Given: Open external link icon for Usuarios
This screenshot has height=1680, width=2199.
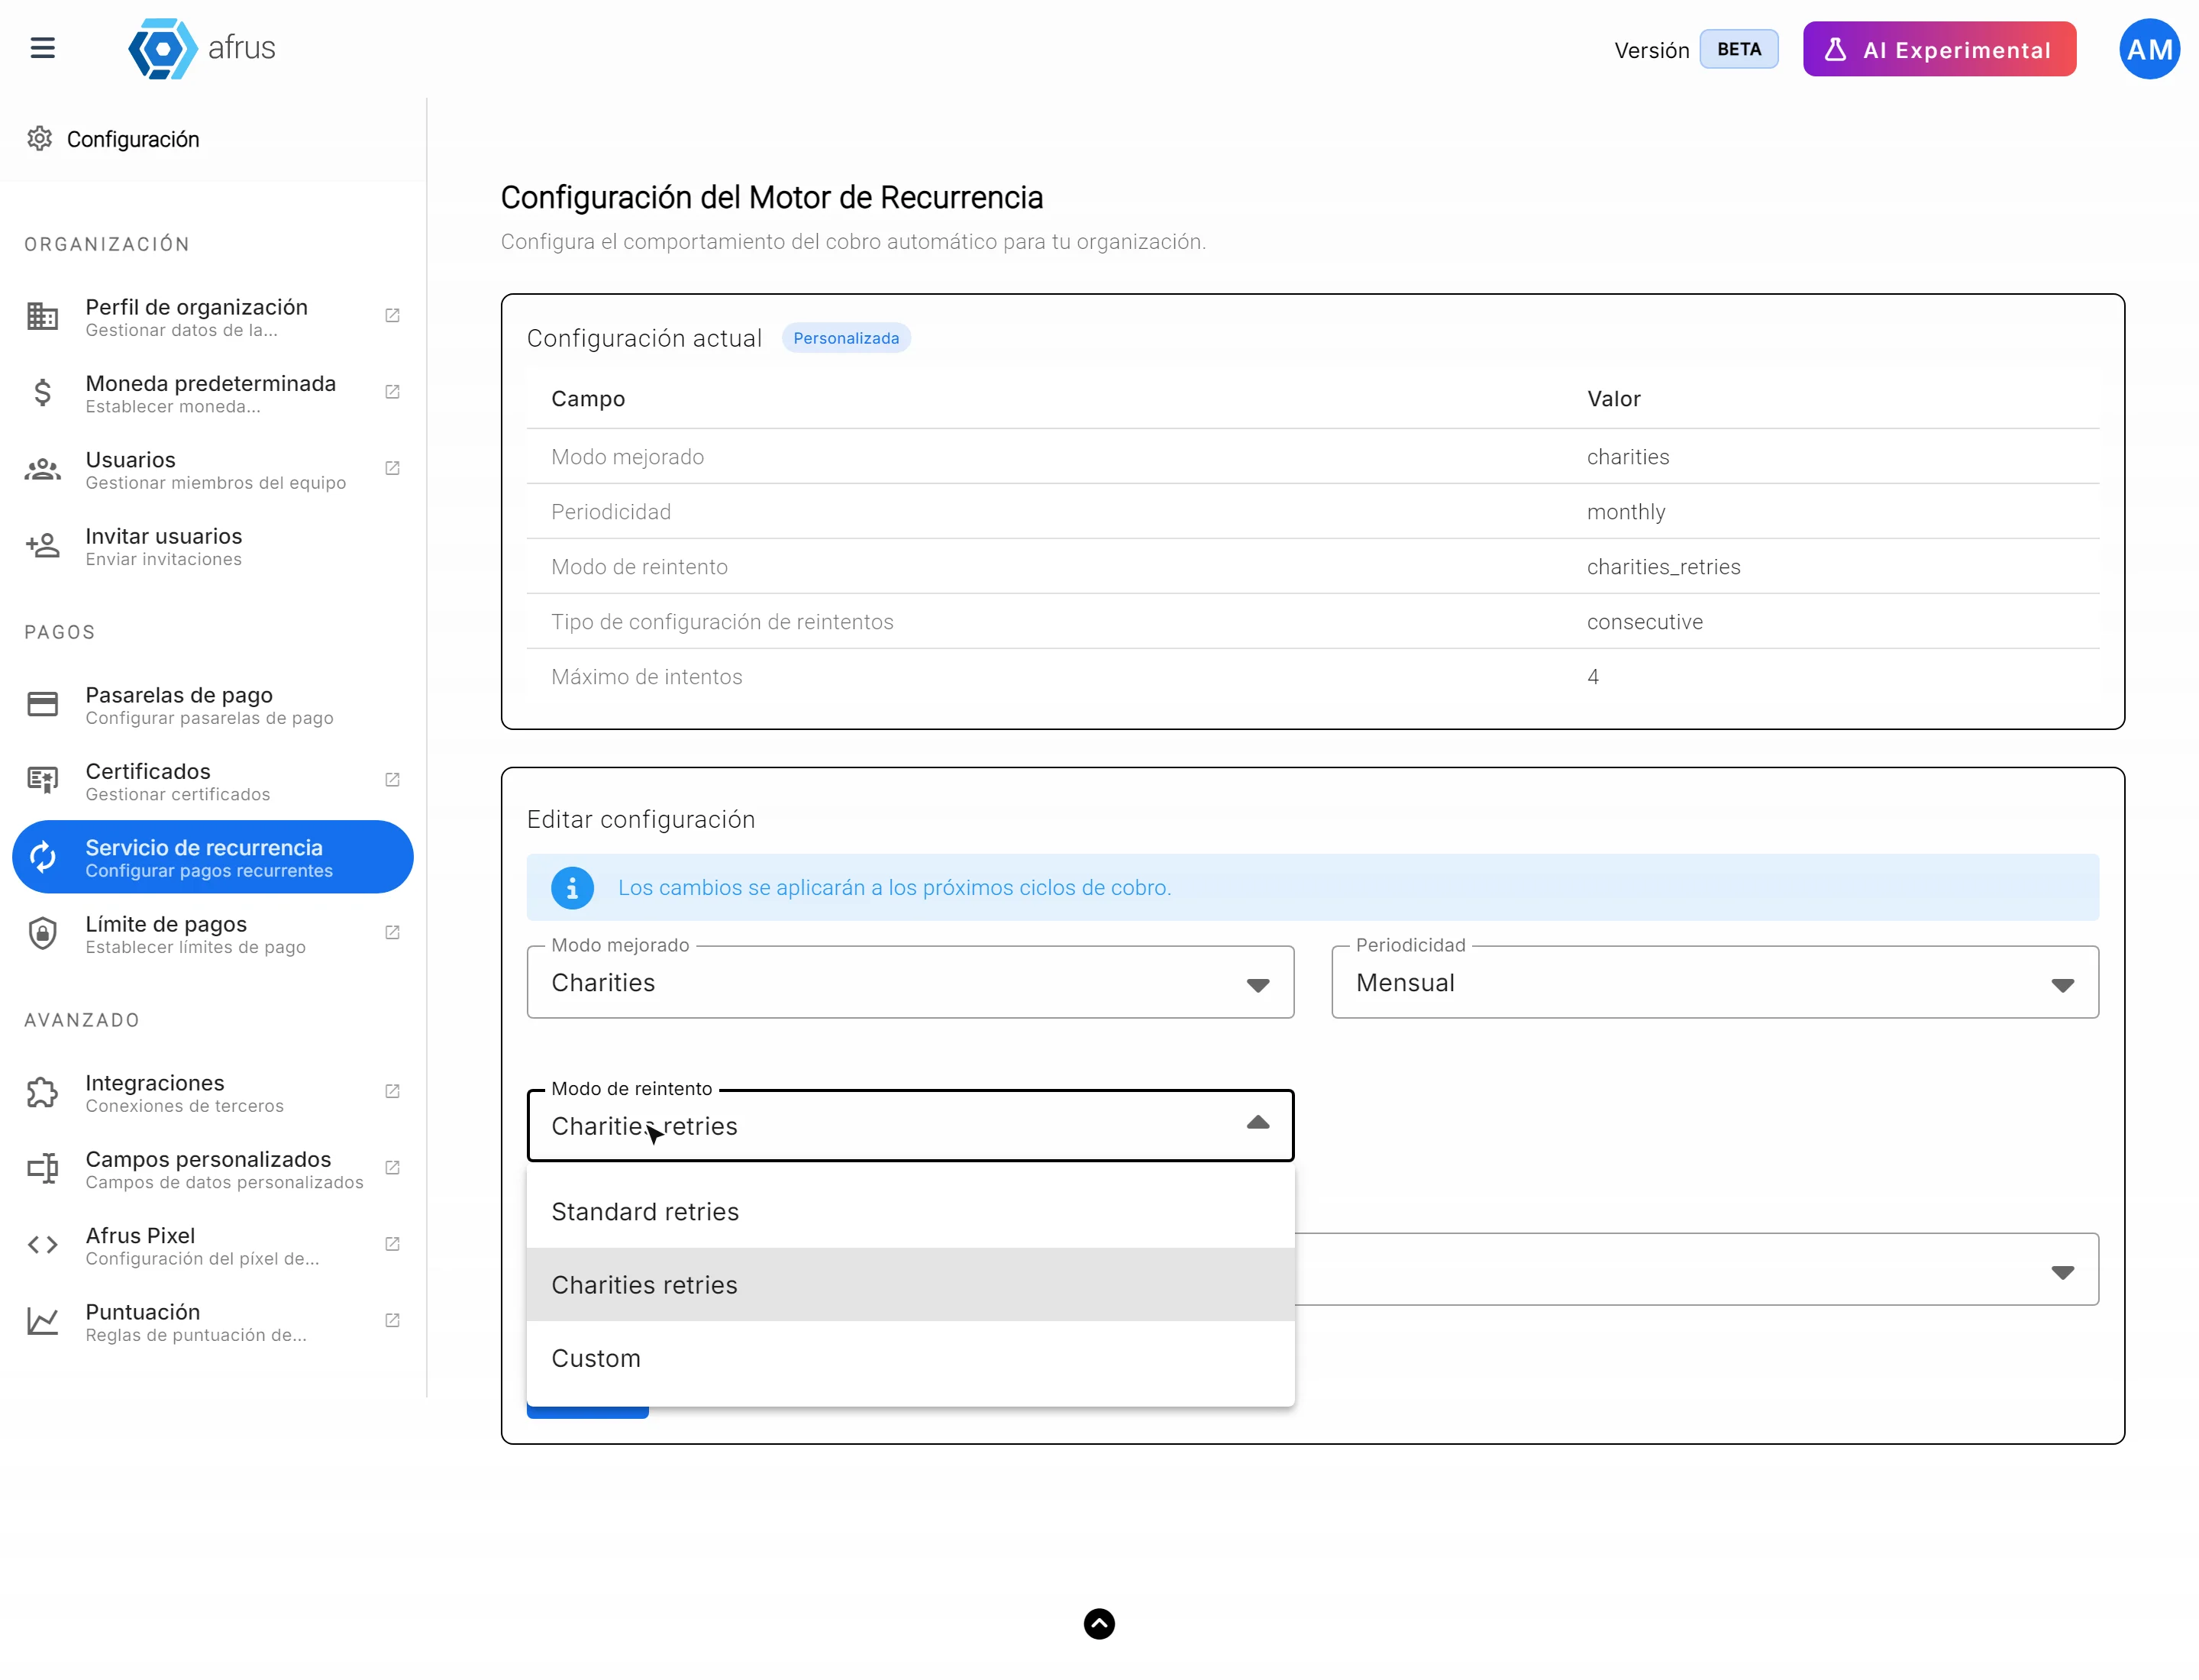Looking at the screenshot, I should (x=392, y=468).
